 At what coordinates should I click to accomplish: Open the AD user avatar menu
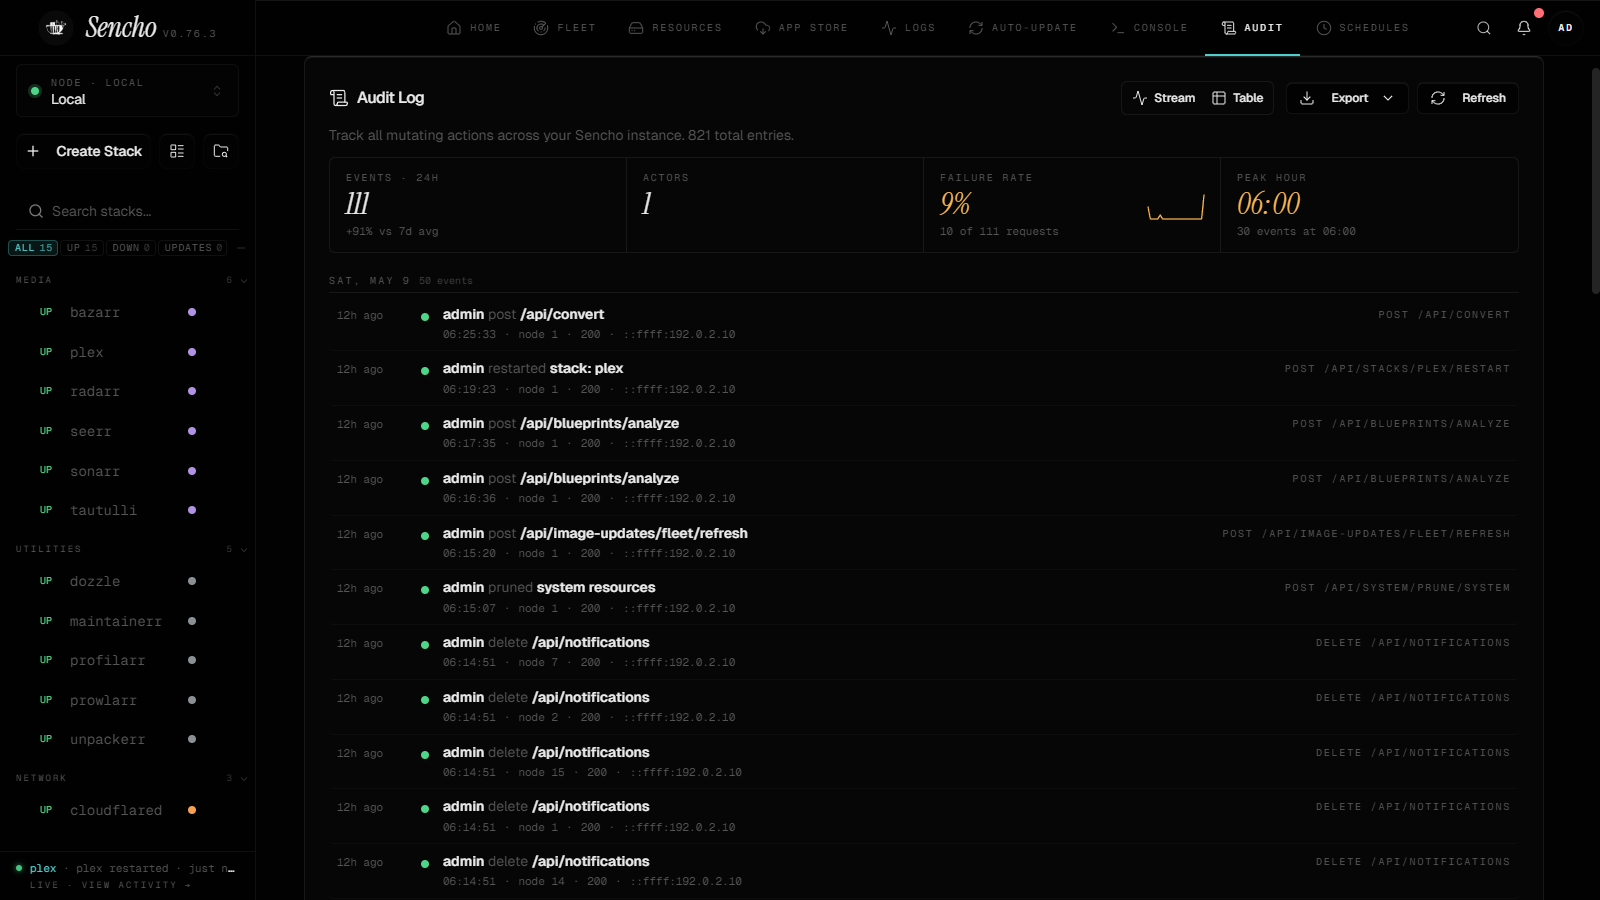[x=1565, y=28]
